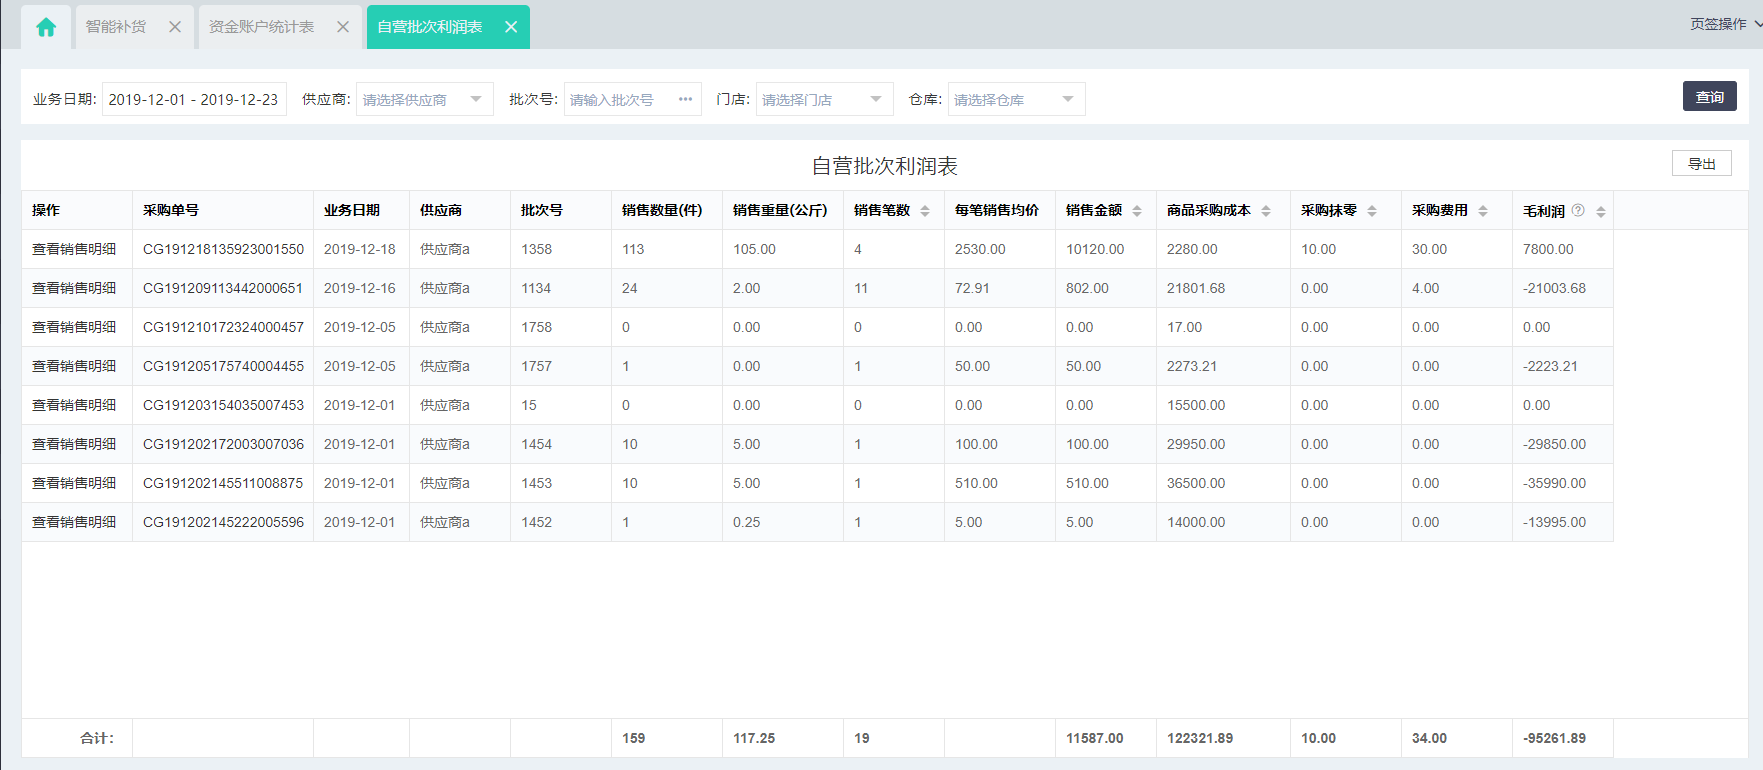Screen dimensions: 1763x770
Task: Sort by 销售笔数 column arrows
Action: [925, 211]
